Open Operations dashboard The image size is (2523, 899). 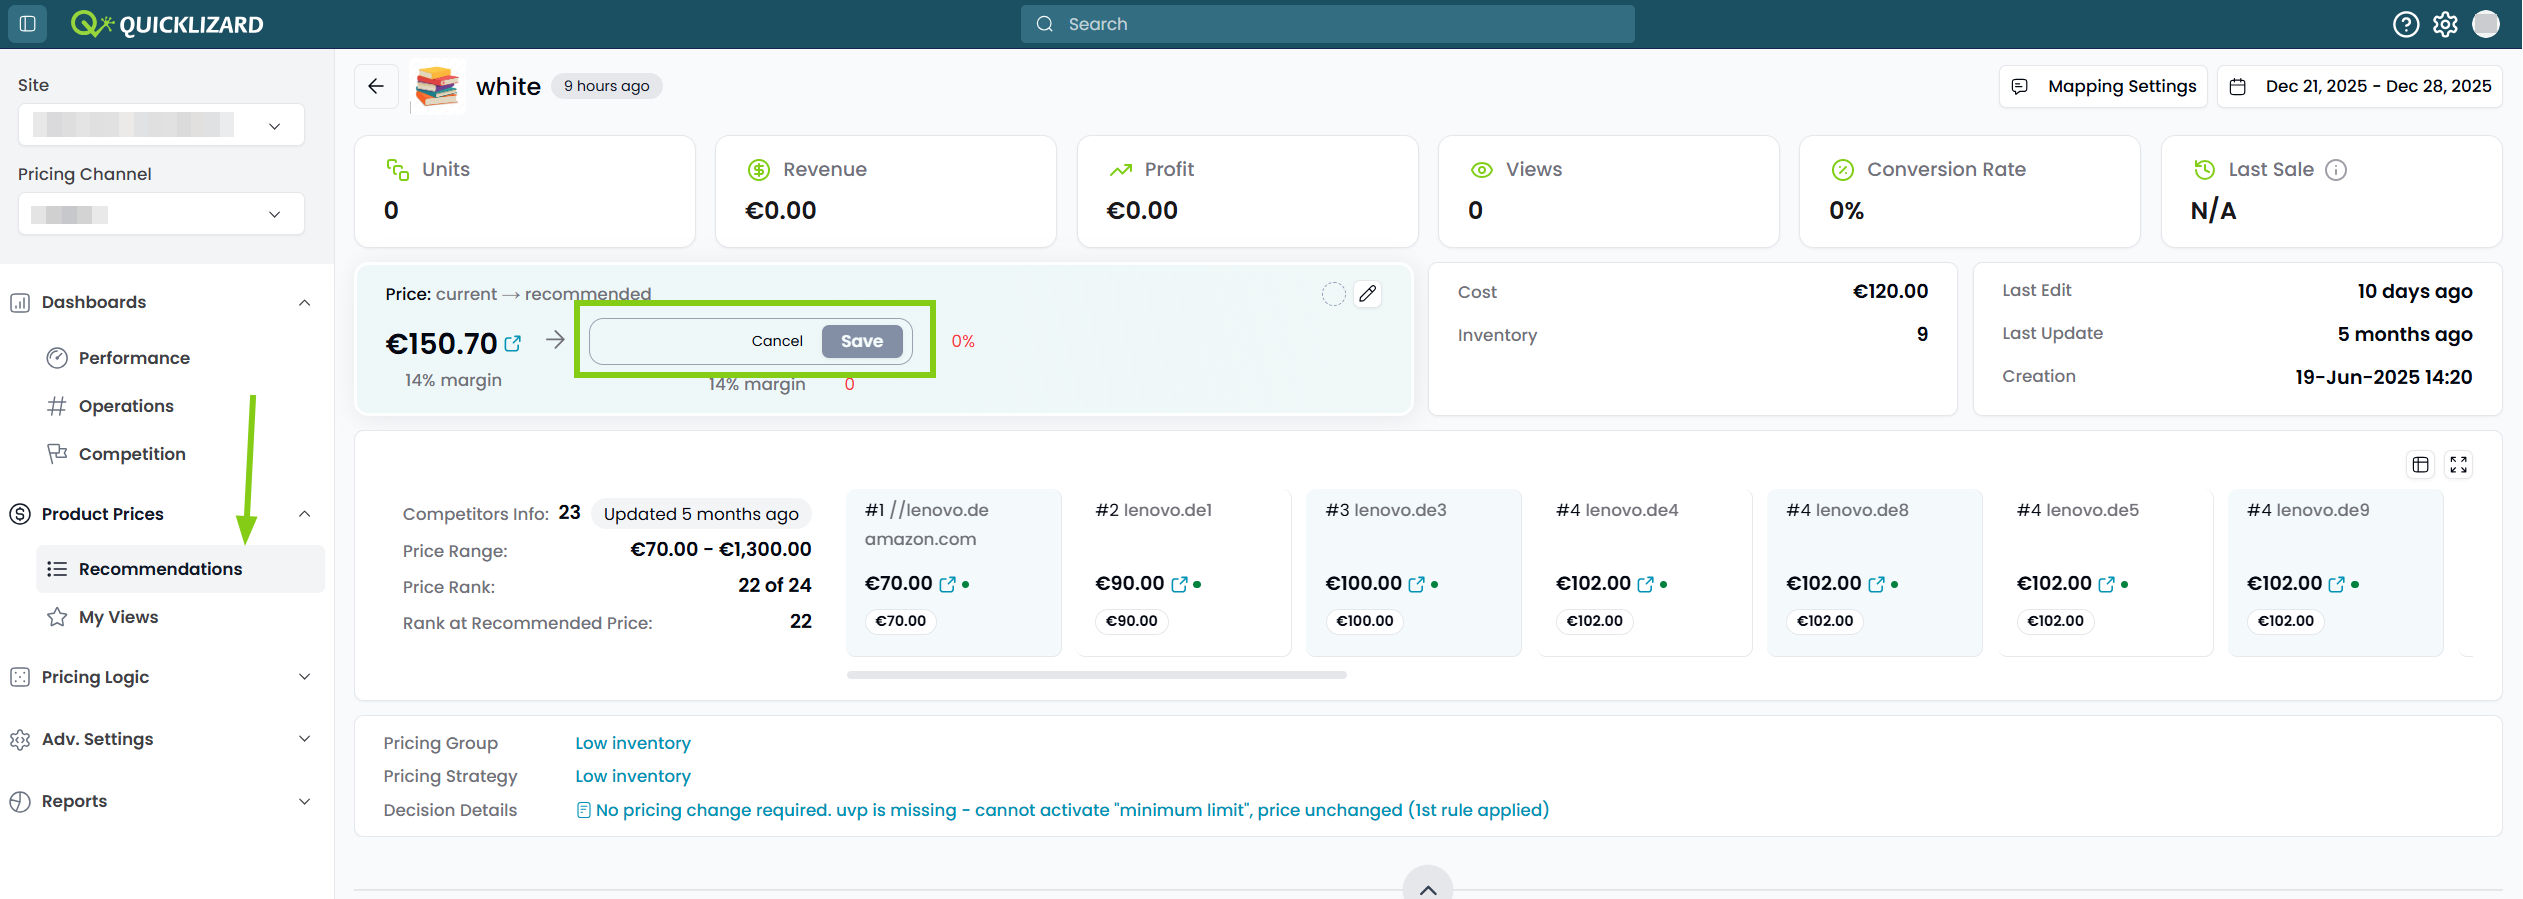pos(180,406)
